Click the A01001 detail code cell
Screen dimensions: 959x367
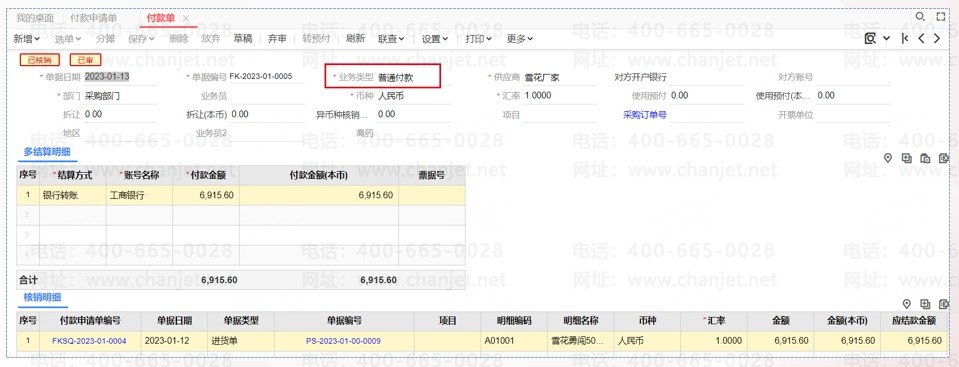513,341
